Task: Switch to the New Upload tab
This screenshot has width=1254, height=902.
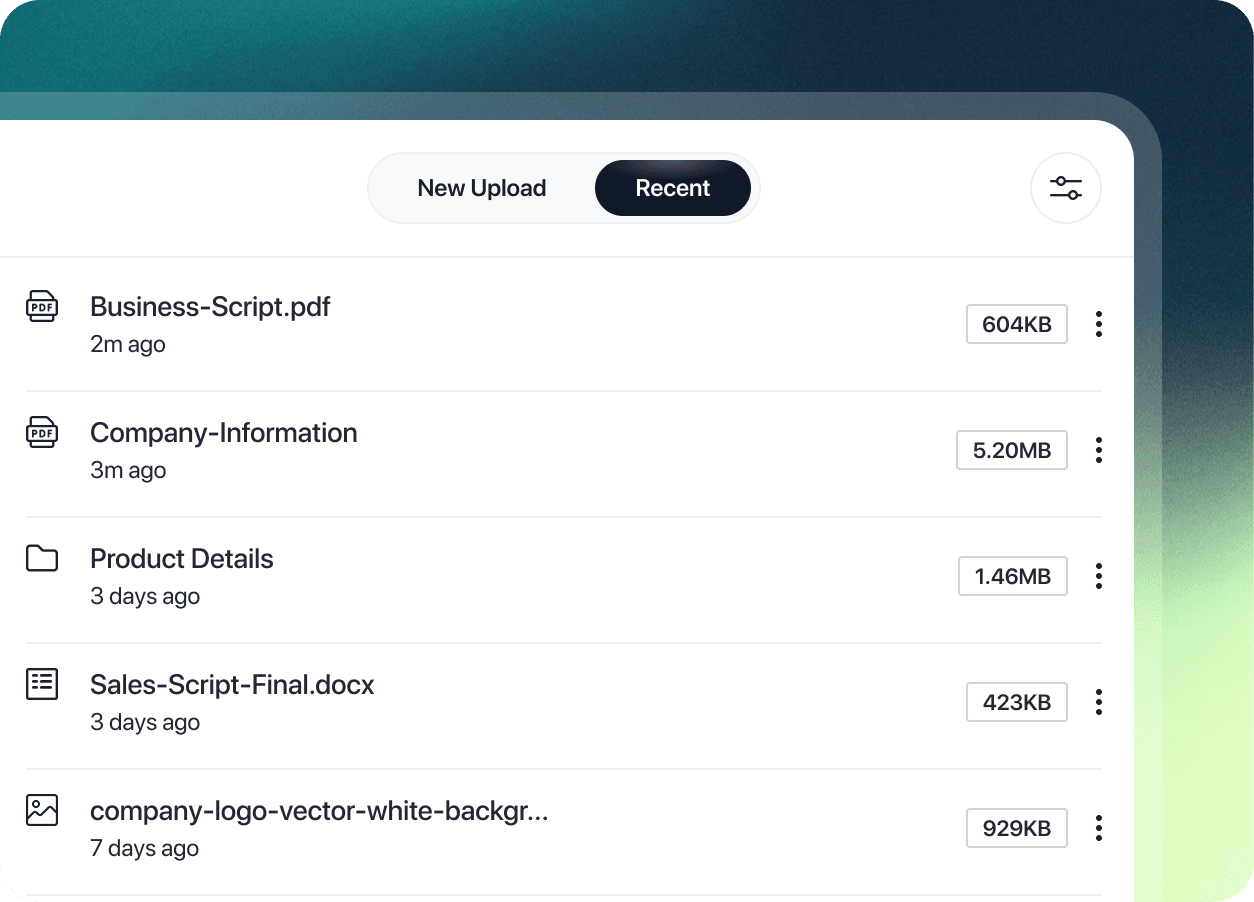Action: [482, 188]
